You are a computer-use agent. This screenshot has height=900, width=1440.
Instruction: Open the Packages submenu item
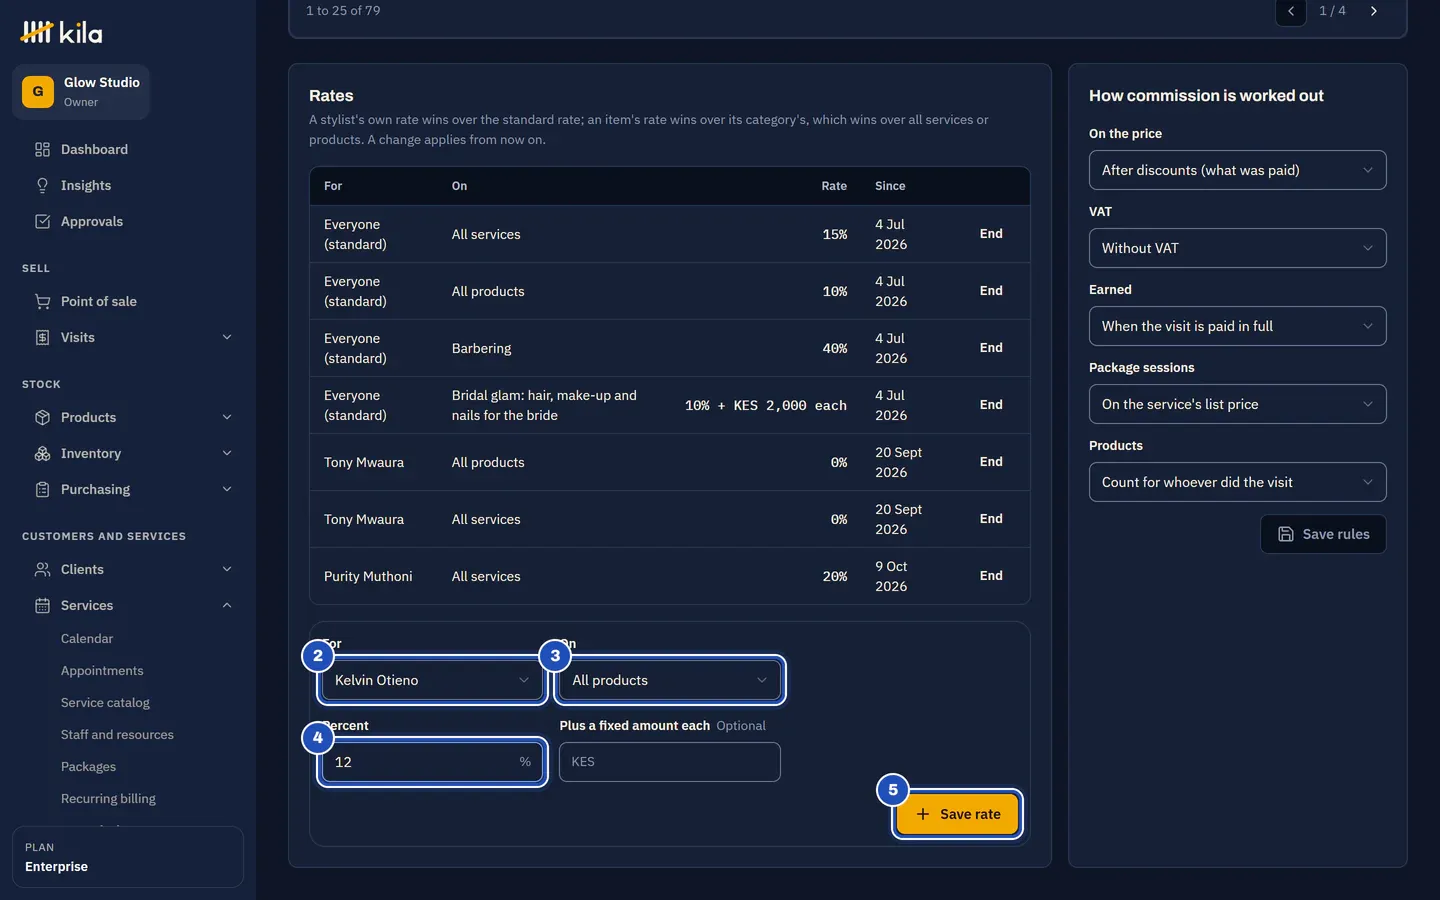pos(88,766)
